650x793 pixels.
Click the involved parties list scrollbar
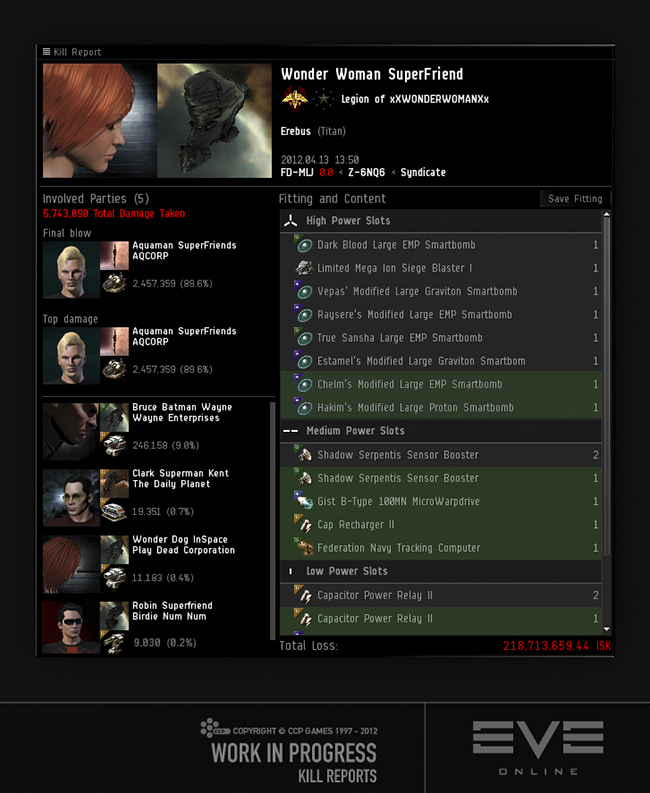coord(273,520)
